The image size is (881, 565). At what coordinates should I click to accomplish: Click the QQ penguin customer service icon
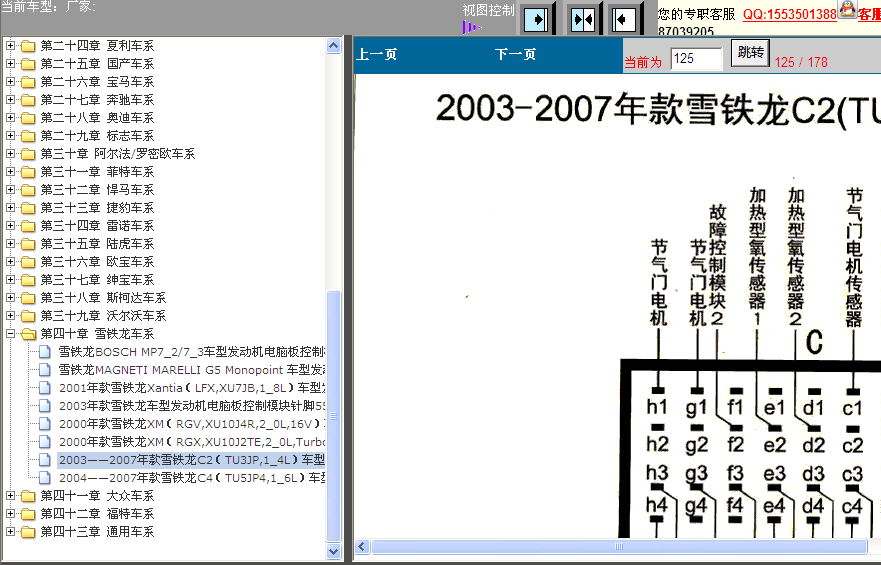[847, 9]
